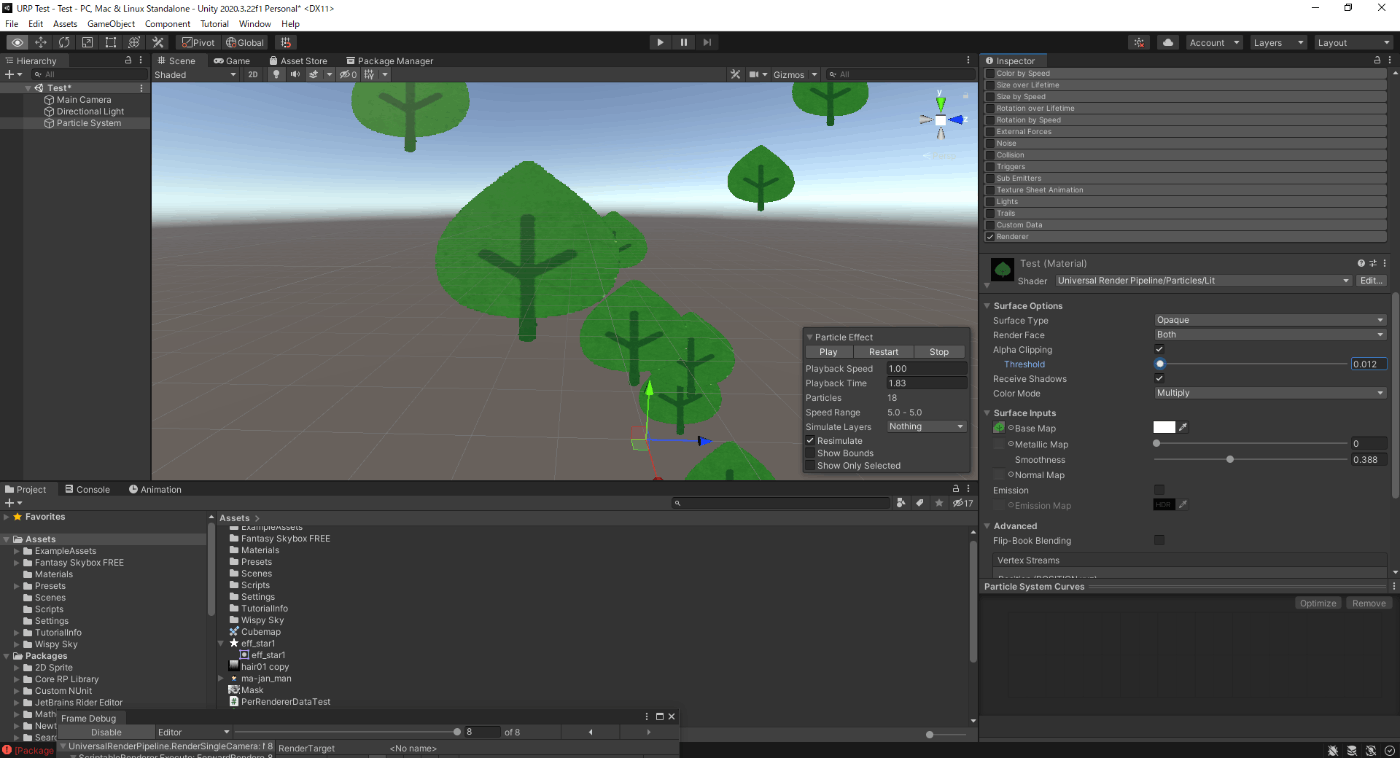Switch to the Game tab
Viewport: 1400px width, 758px height.
(x=232, y=60)
